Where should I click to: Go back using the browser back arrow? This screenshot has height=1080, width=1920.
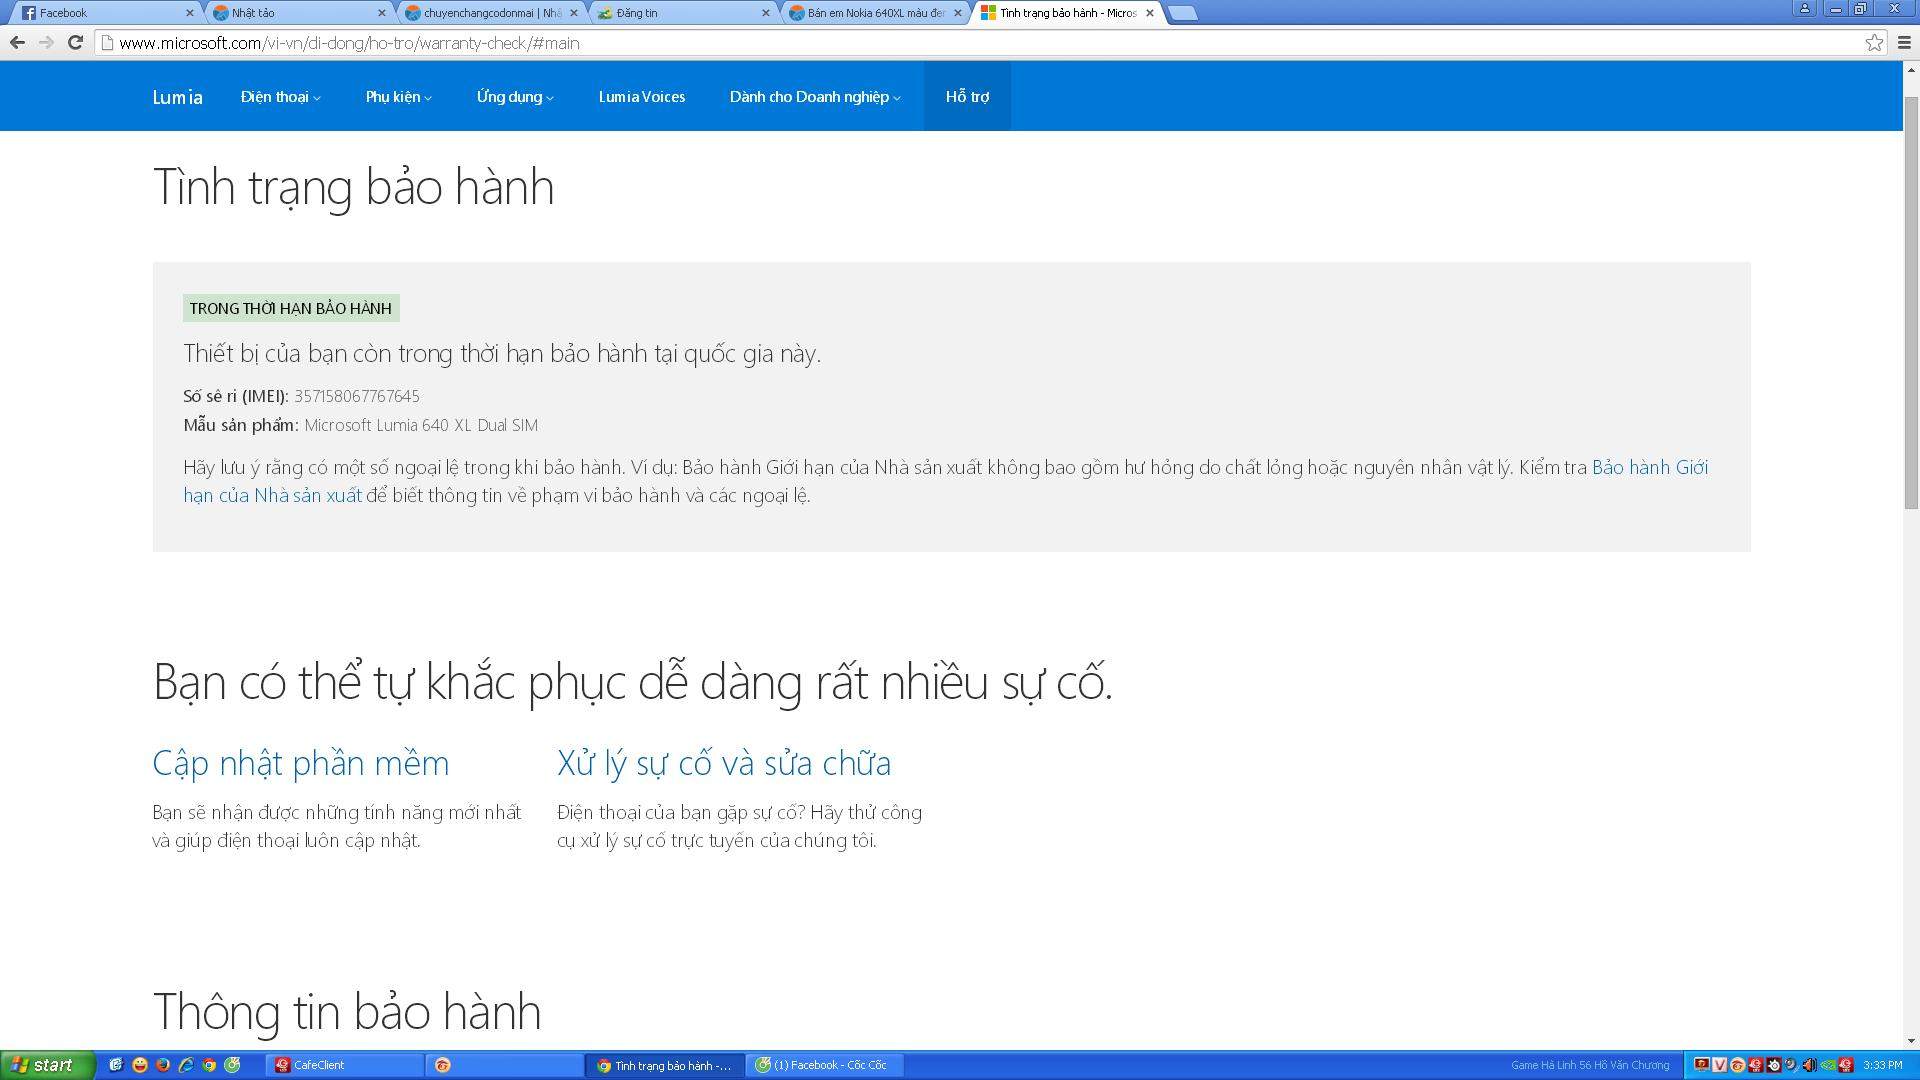click(16, 42)
